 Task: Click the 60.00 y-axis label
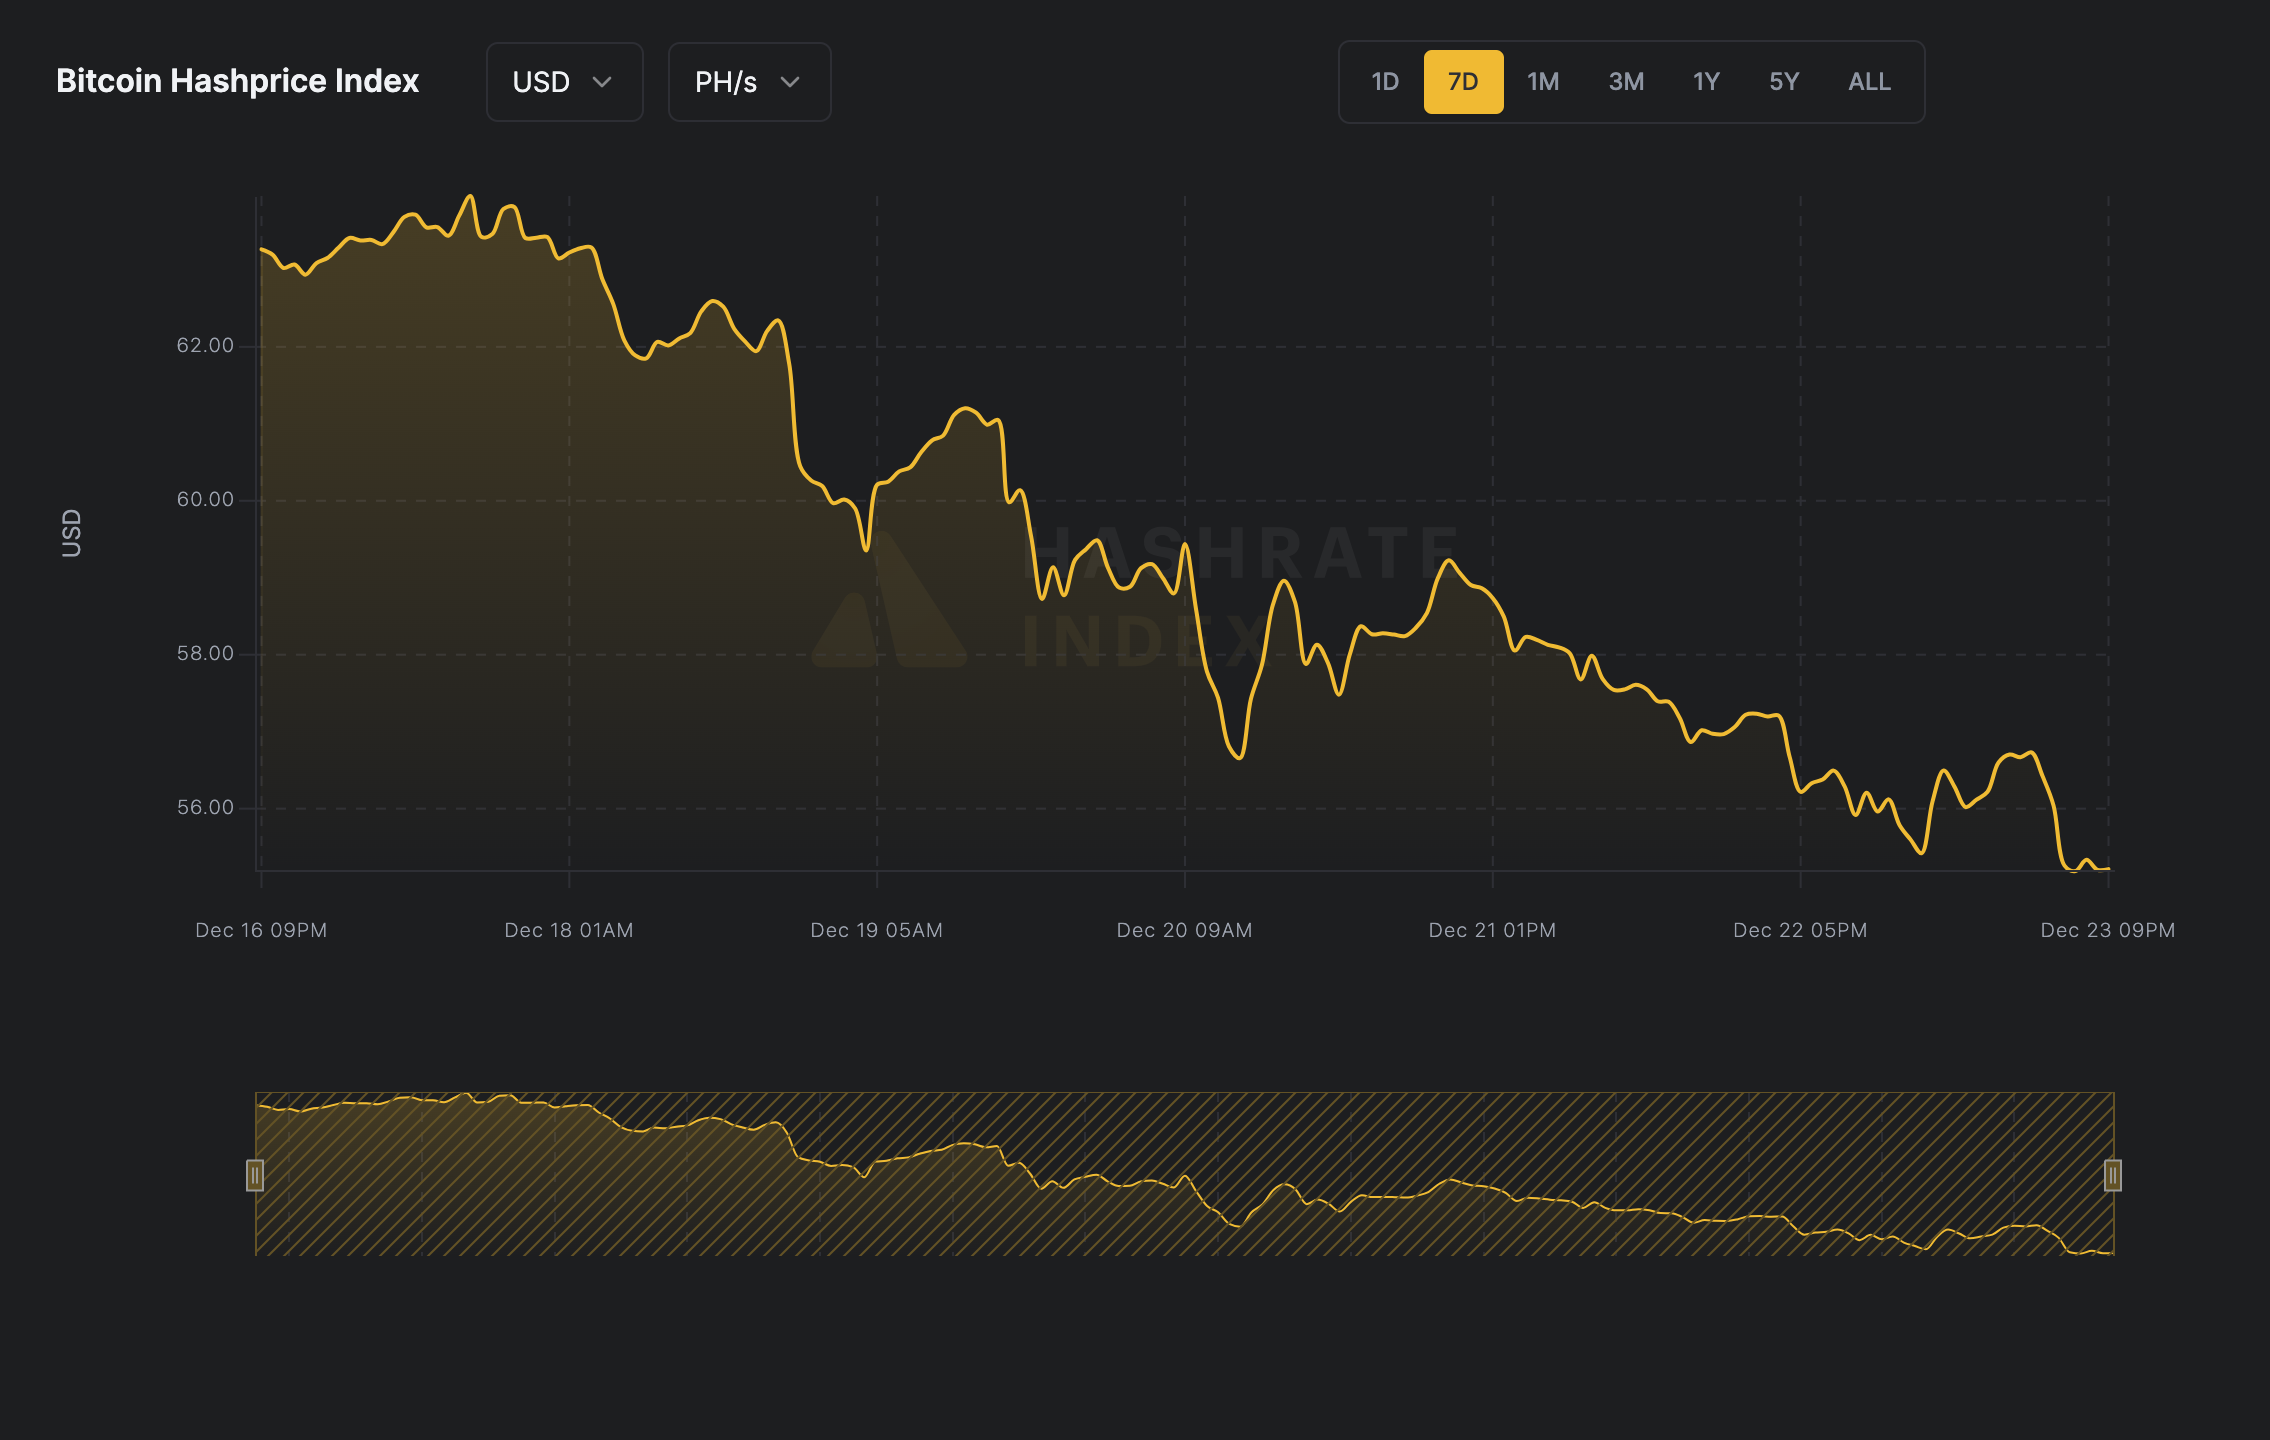coord(205,499)
